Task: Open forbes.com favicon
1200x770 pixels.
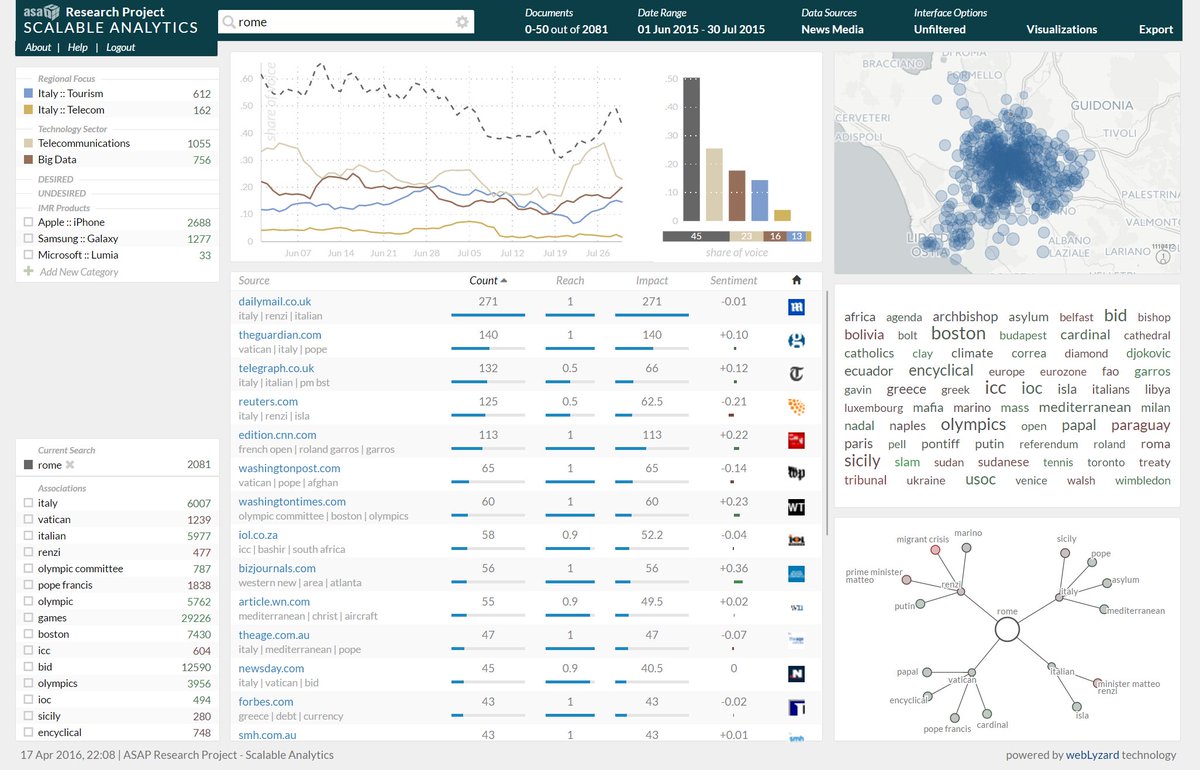Action: [x=796, y=708]
